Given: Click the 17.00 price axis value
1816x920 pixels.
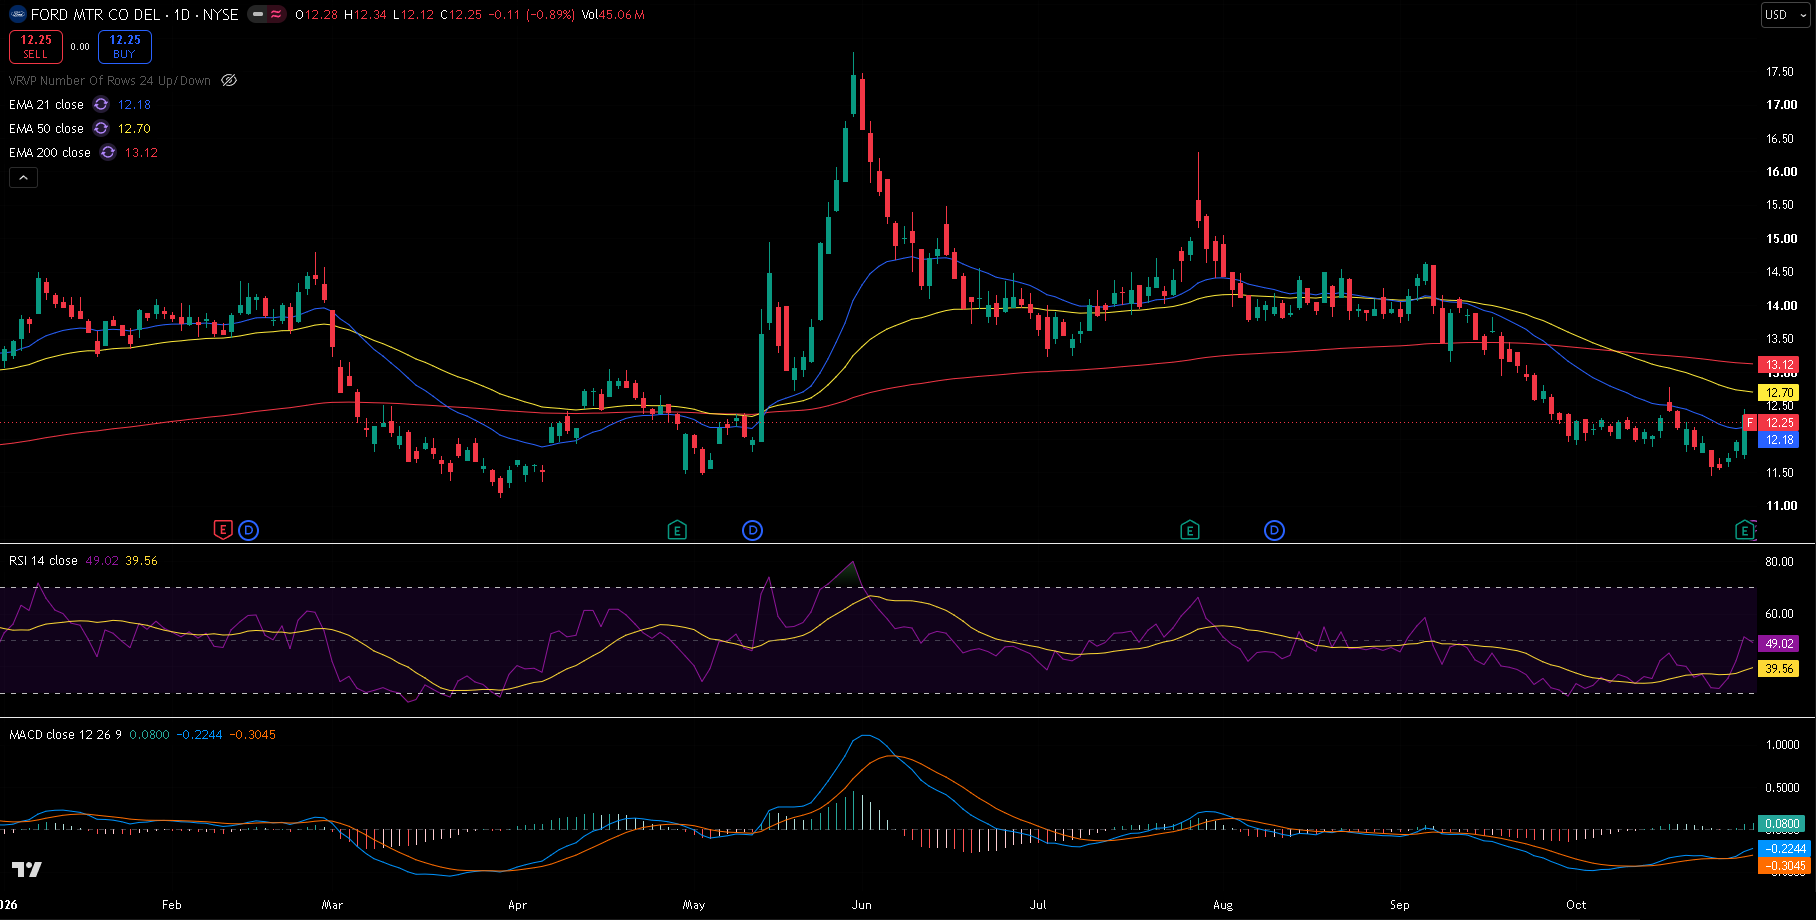Looking at the screenshot, I should click(1781, 105).
